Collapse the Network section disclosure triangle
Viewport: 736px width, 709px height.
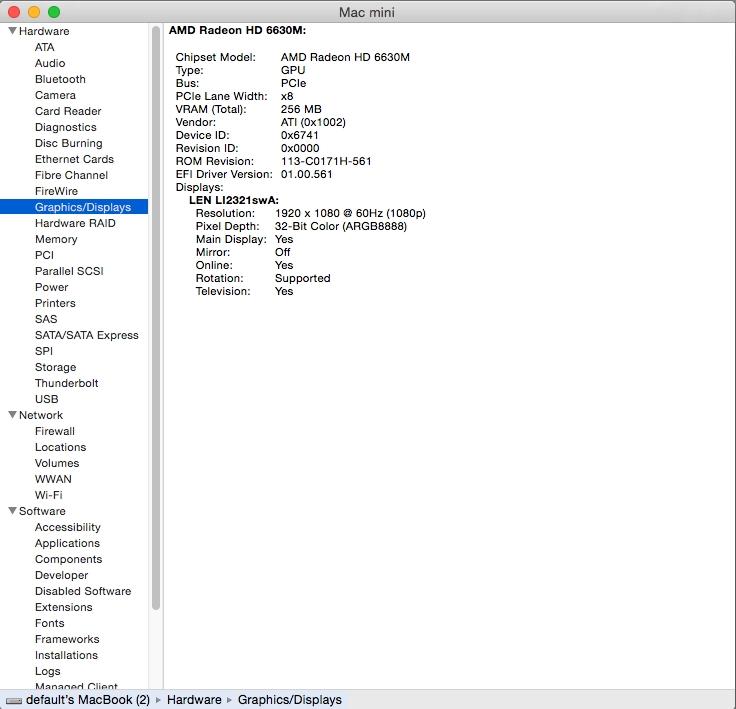coord(11,415)
